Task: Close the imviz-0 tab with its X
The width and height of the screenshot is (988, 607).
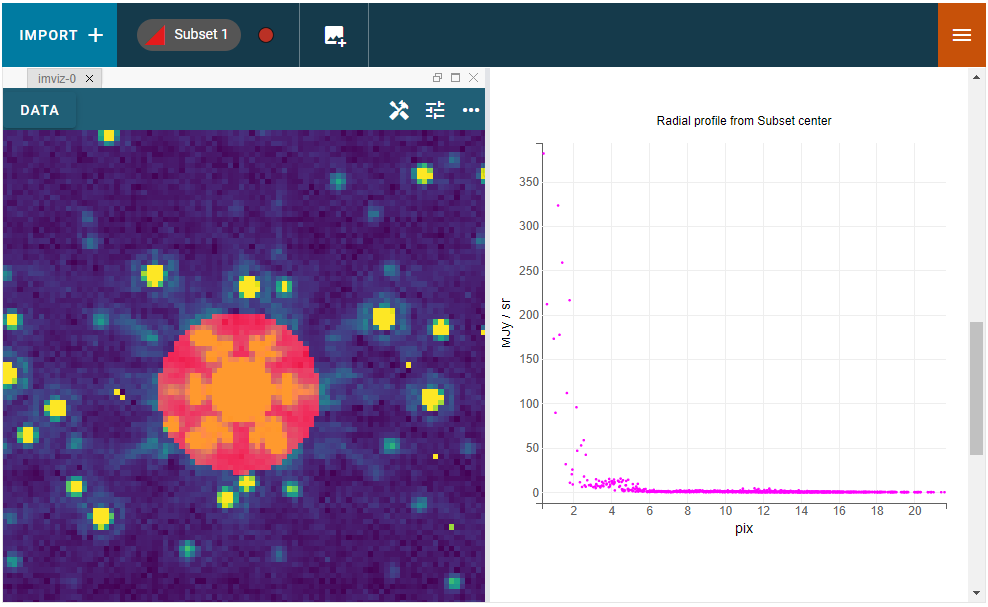Action: (89, 78)
